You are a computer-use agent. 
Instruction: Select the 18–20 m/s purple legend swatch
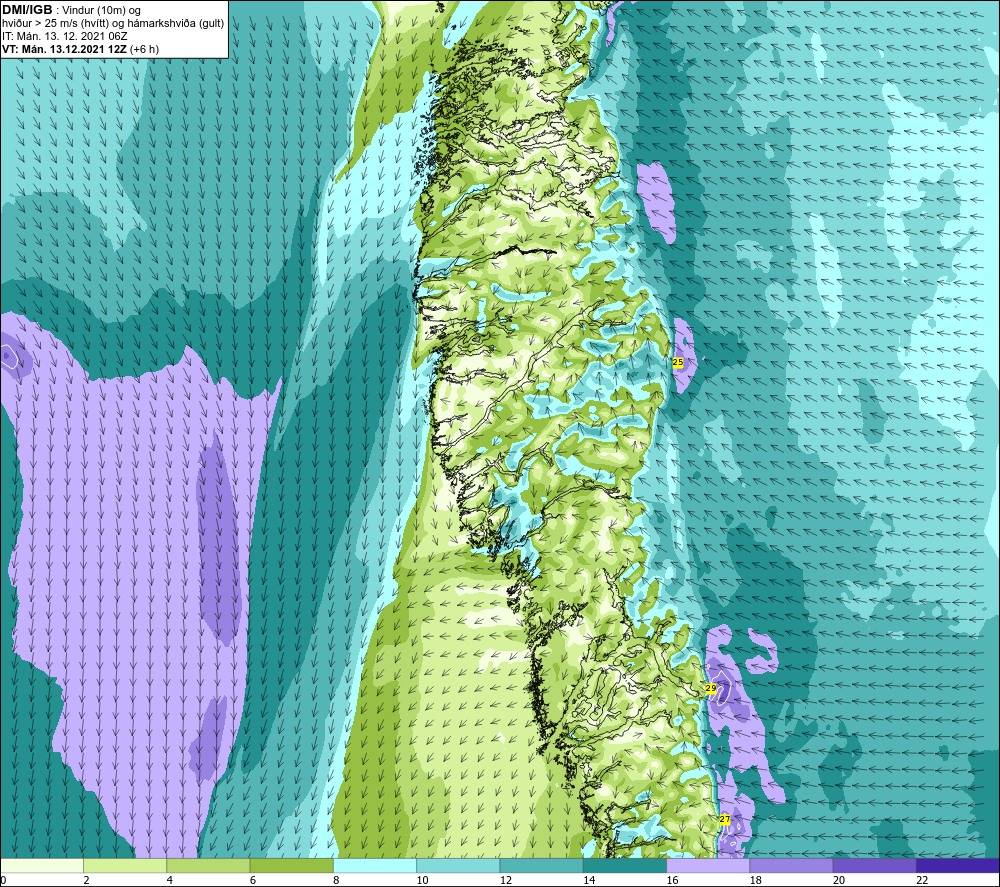pos(791,865)
